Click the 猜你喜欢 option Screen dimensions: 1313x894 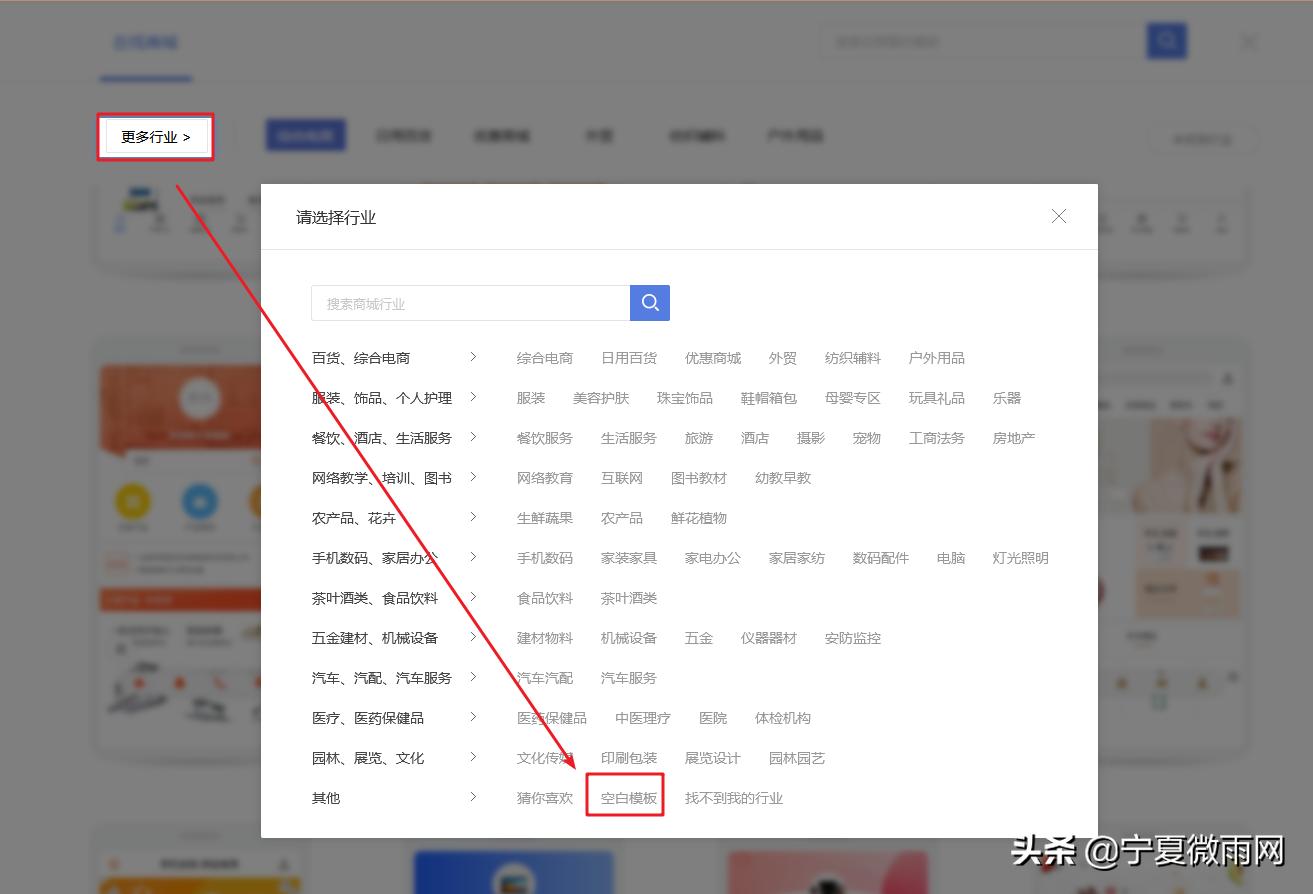tap(544, 797)
